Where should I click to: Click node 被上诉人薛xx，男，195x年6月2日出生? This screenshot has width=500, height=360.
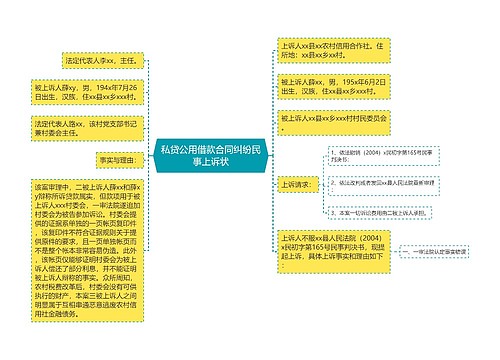pyautogui.click(x=334, y=87)
